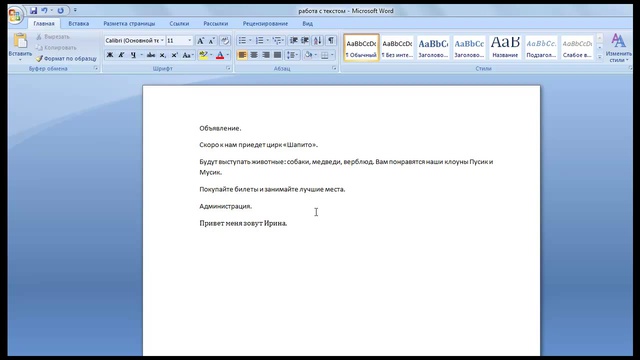The width and height of the screenshot is (640, 360).
Task: Switch to the Вставка tab
Action: [79, 24]
